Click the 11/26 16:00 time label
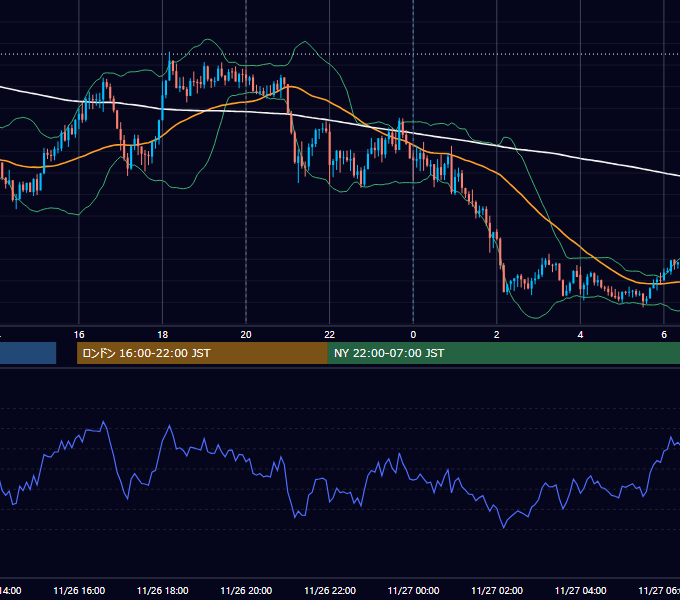 click(79, 590)
